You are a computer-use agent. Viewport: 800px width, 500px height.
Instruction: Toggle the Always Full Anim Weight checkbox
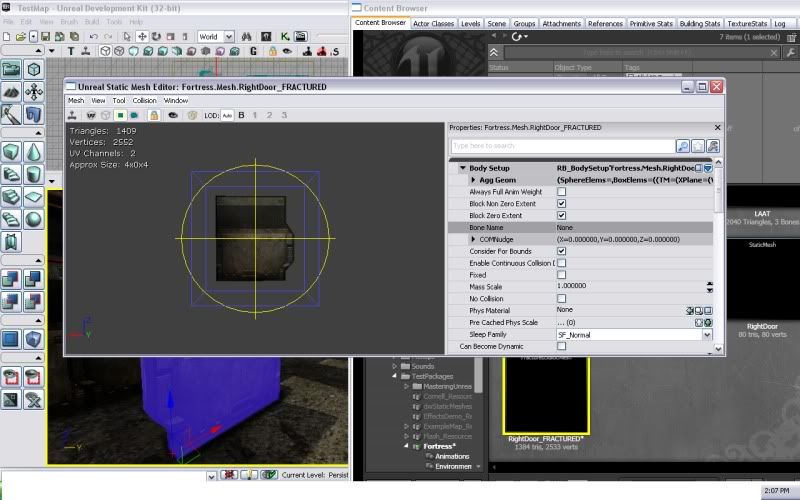pyautogui.click(x=561, y=192)
